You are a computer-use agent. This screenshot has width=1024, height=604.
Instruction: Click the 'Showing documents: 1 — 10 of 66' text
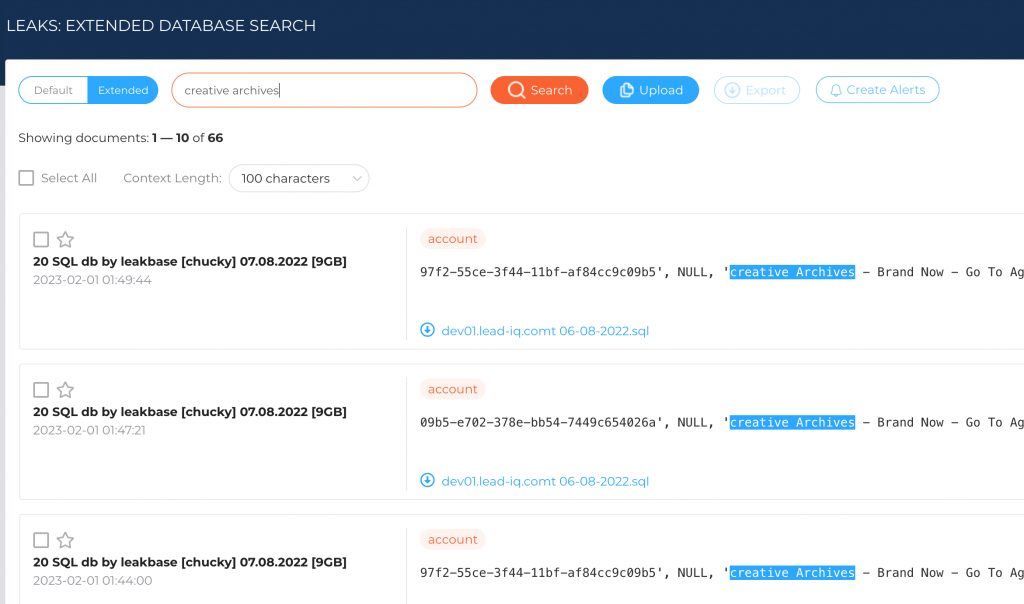tap(121, 138)
